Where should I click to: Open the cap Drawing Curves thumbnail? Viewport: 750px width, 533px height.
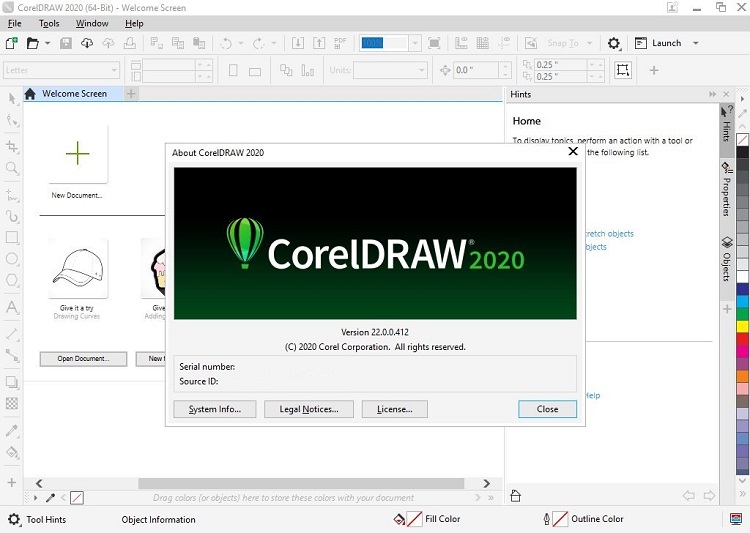click(78, 268)
